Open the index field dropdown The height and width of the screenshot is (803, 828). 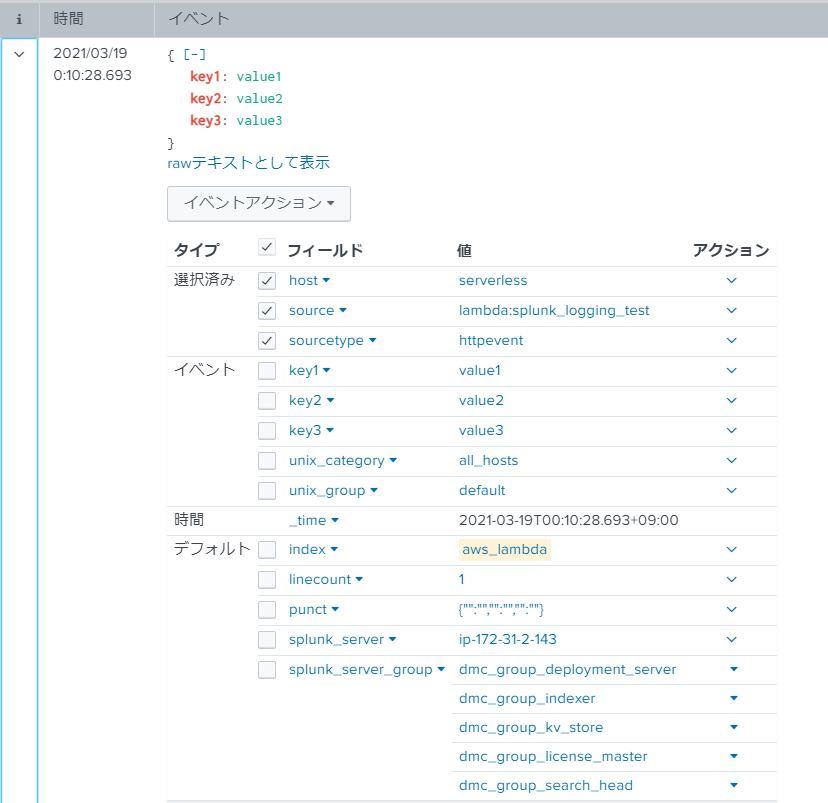pos(313,550)
